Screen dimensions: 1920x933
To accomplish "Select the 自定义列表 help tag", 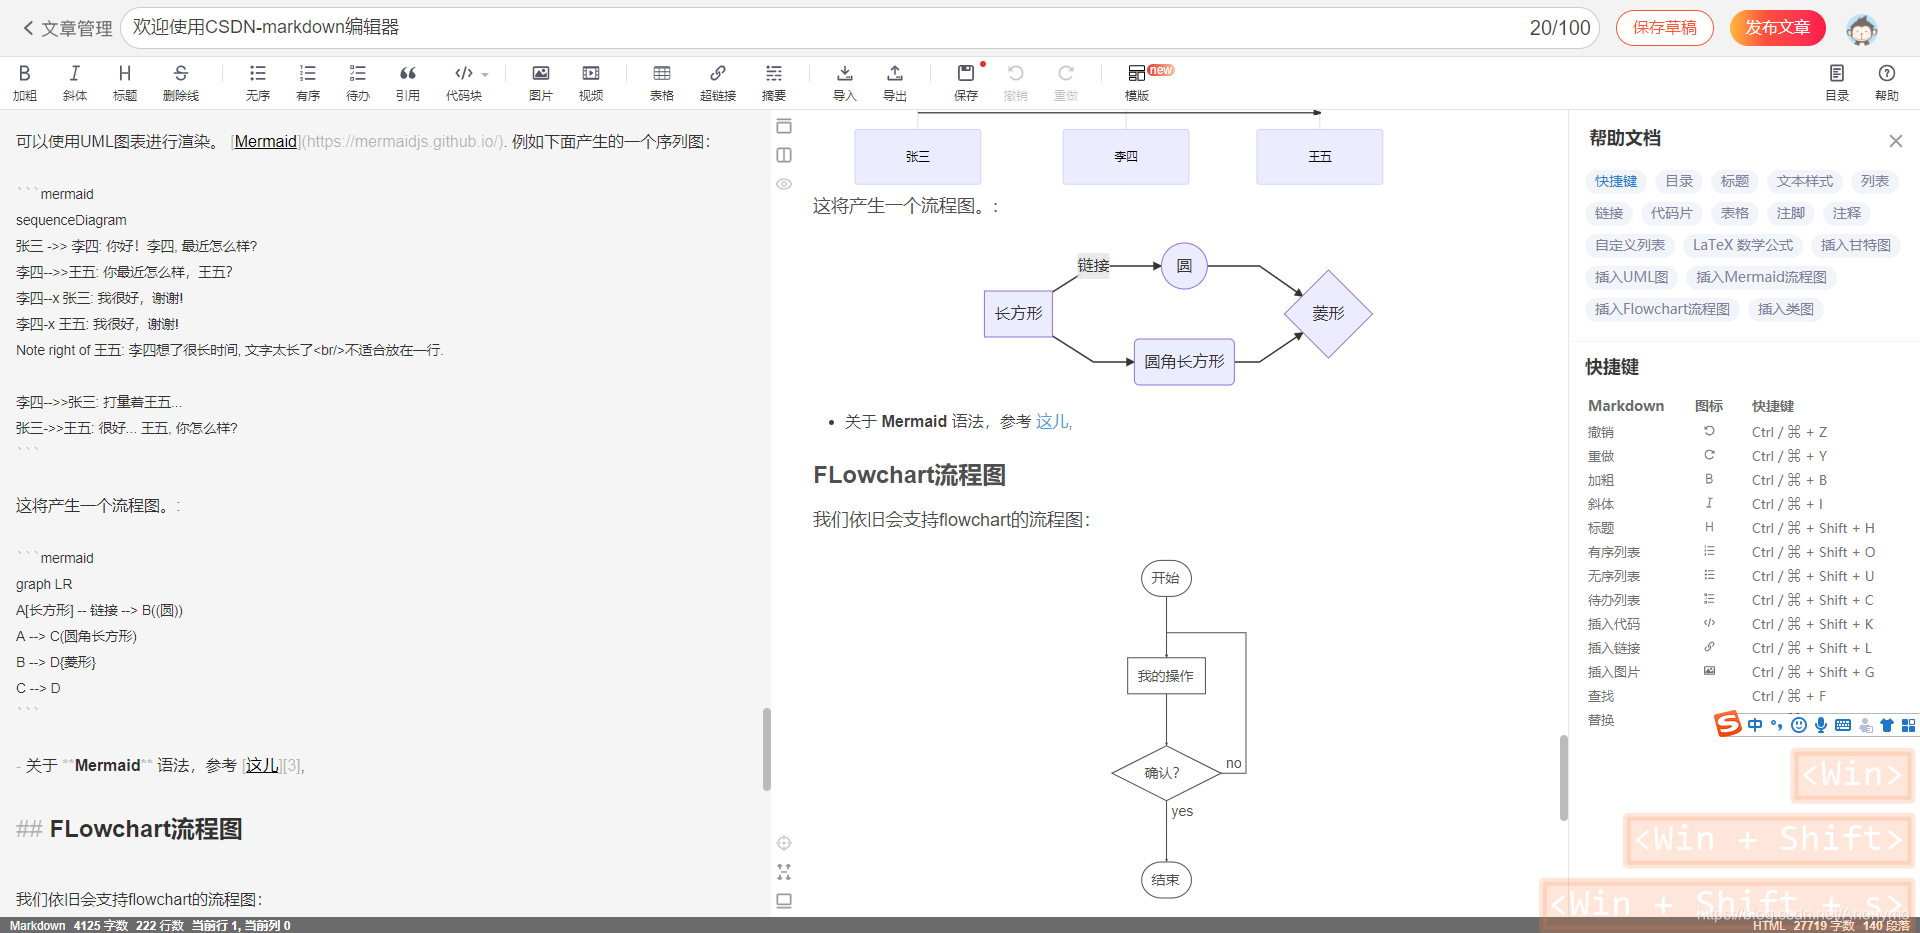I will pos(1630,245).
